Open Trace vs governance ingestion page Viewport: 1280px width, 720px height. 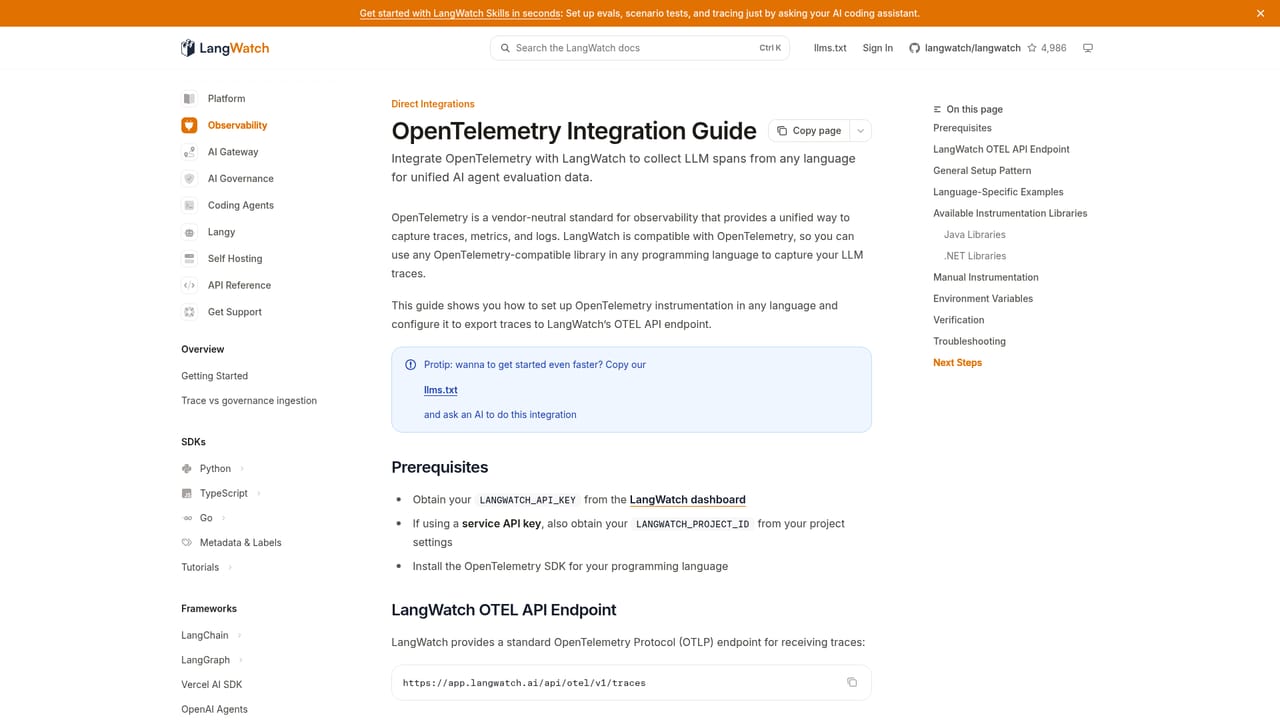click(x=249, y=401)
